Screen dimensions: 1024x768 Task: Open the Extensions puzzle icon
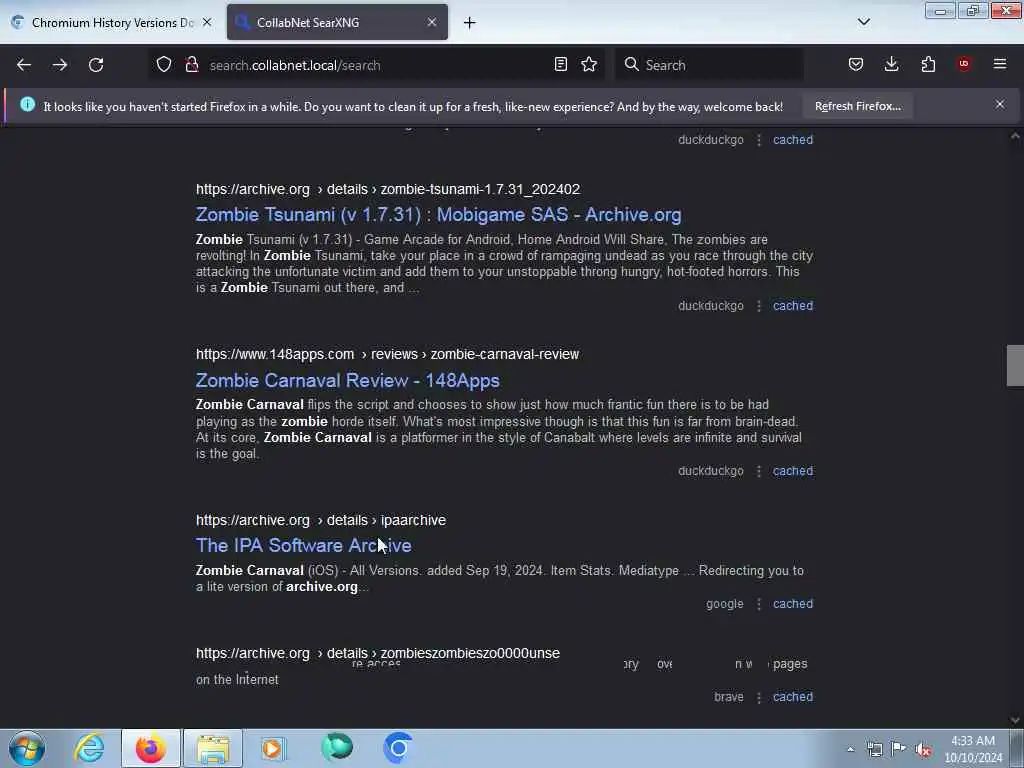coord(928,65)
